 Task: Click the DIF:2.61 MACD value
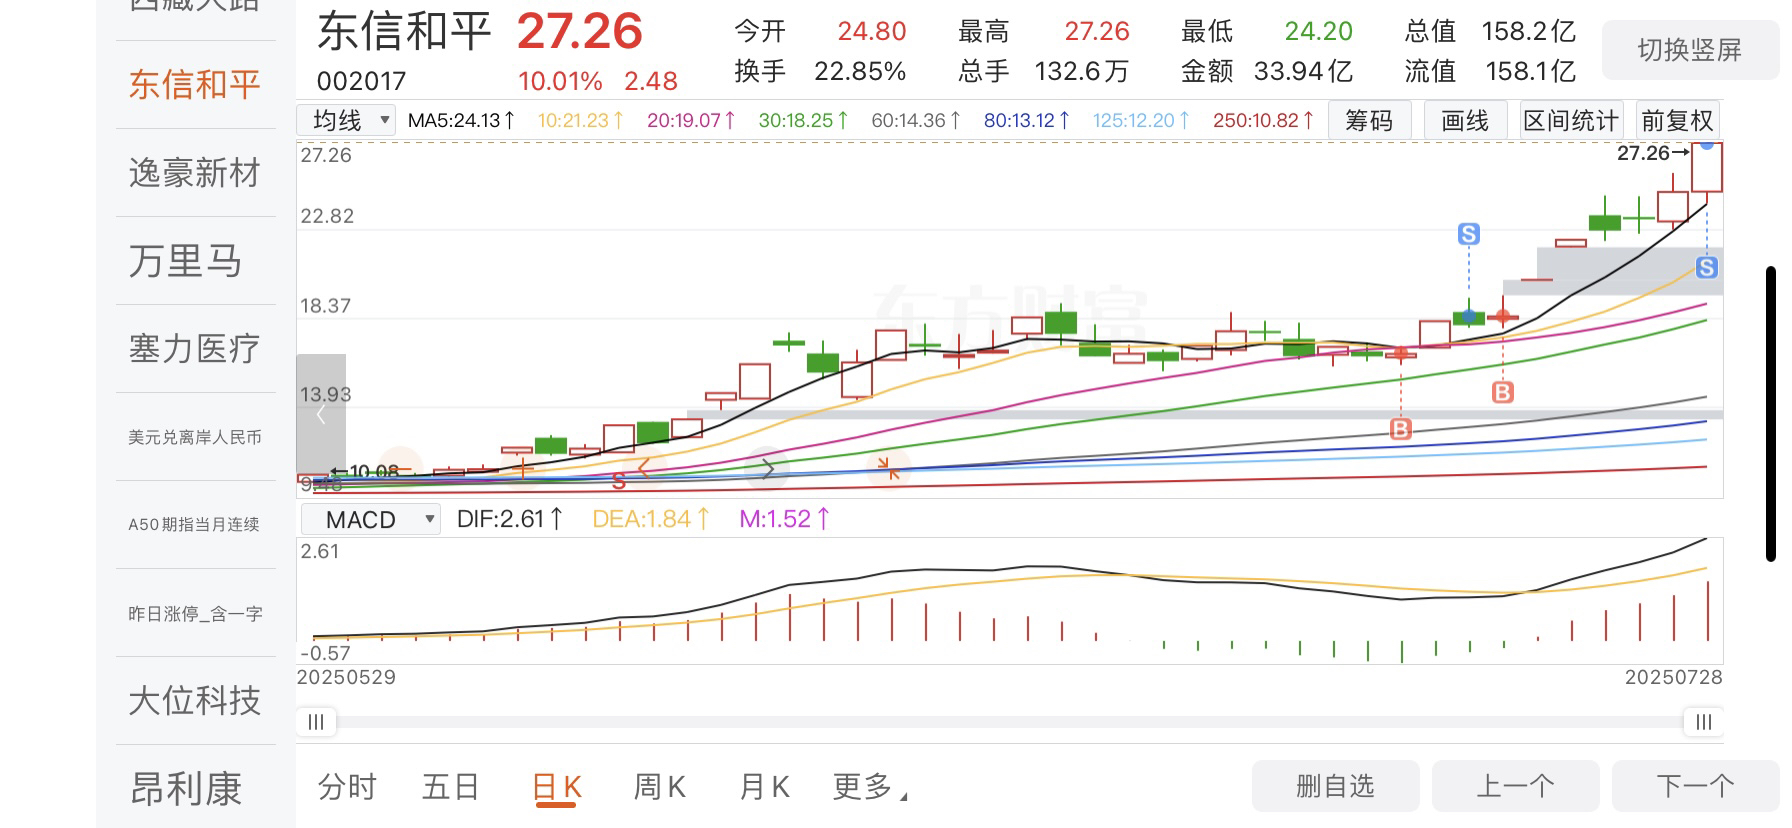[x=510, y=519]
